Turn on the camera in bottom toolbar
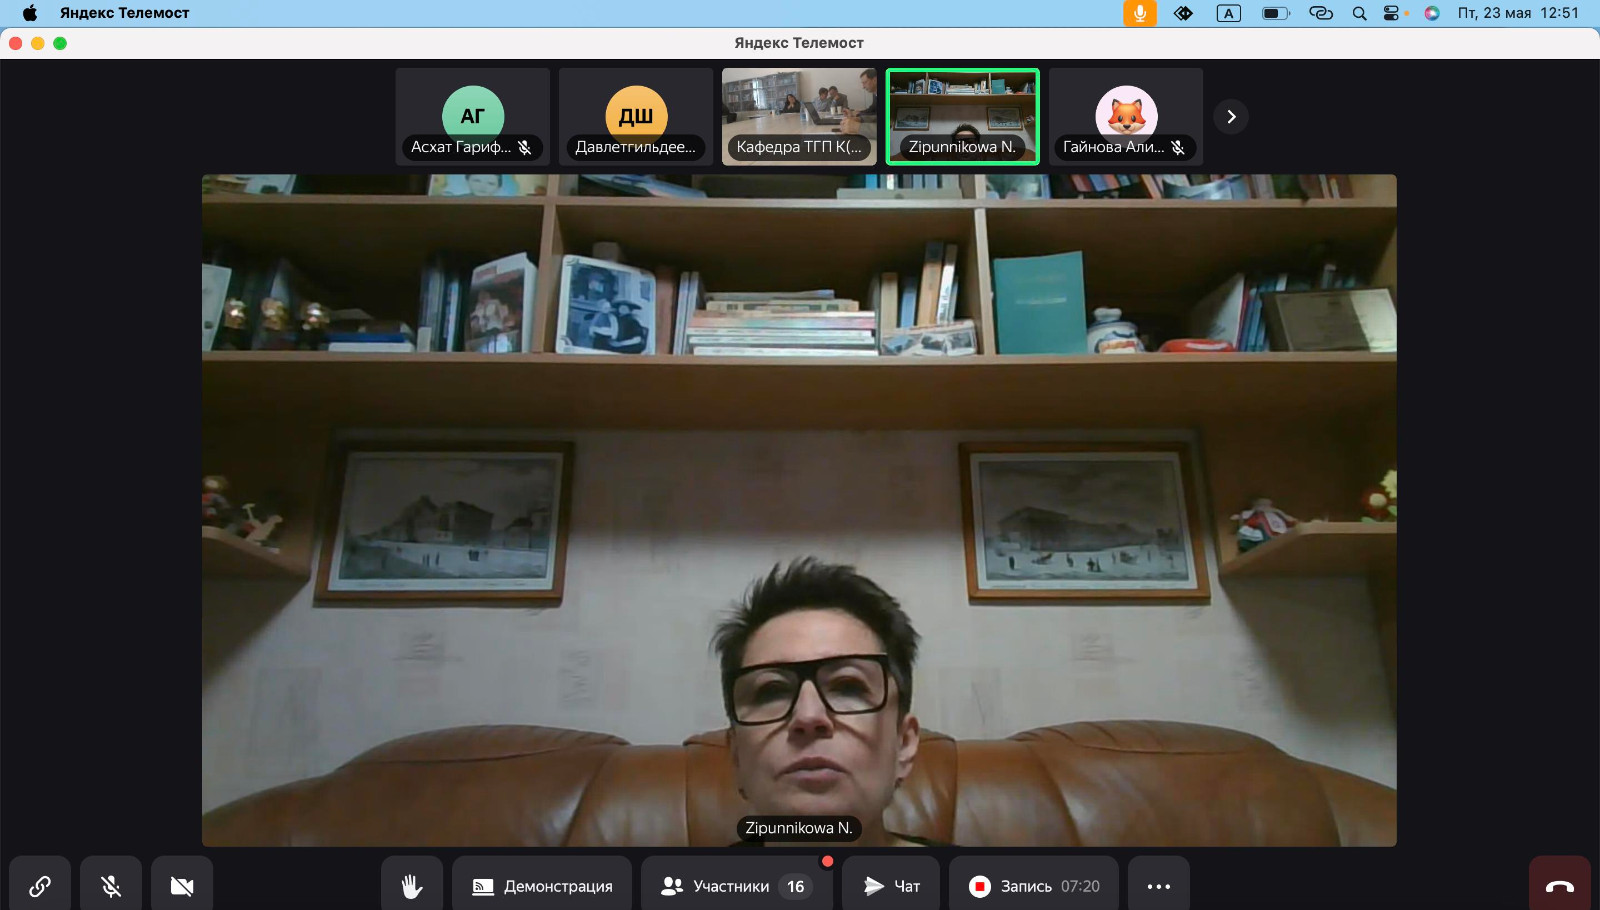The image size is (1600, 910). pyautogui.click(x=182, y=886)
